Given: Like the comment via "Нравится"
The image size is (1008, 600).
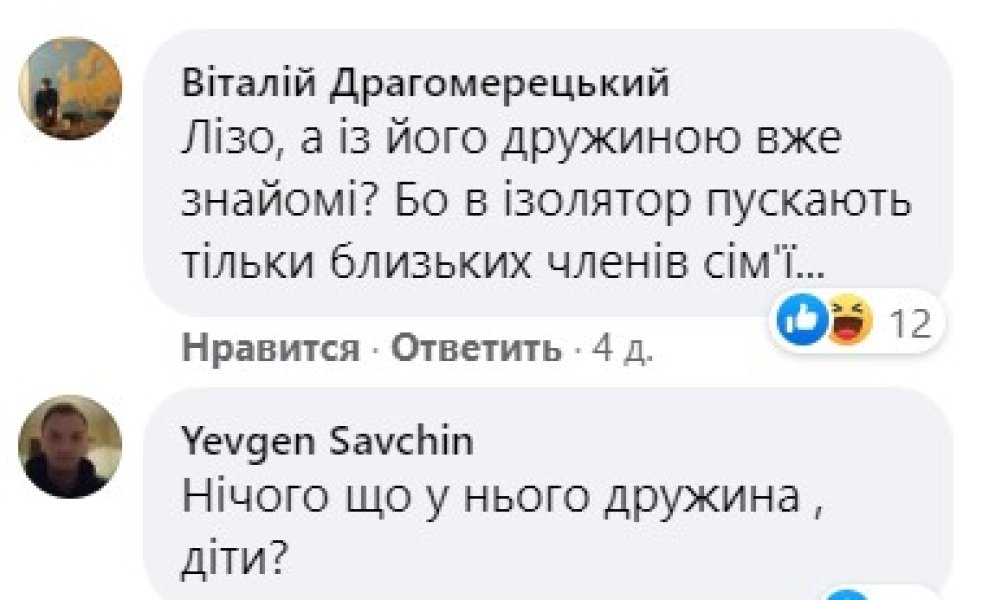Looking at the screenshot, I should point(270,348).
